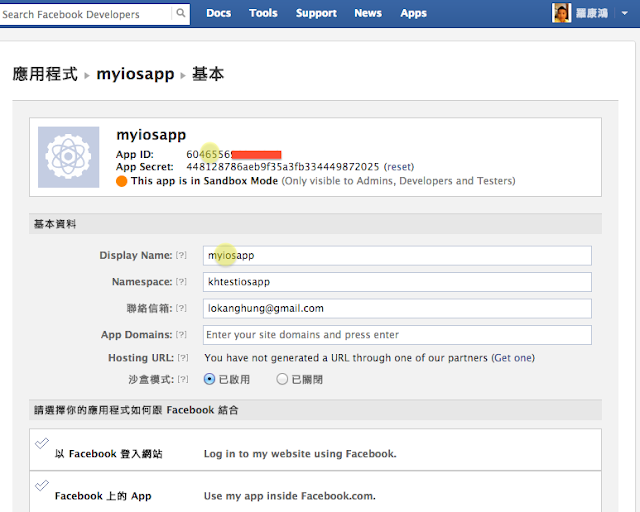640x512 pixels.
Task: Click the orange Sandbox Mode indicator dot
Action: pyautogui.click(x=122, y=181)
